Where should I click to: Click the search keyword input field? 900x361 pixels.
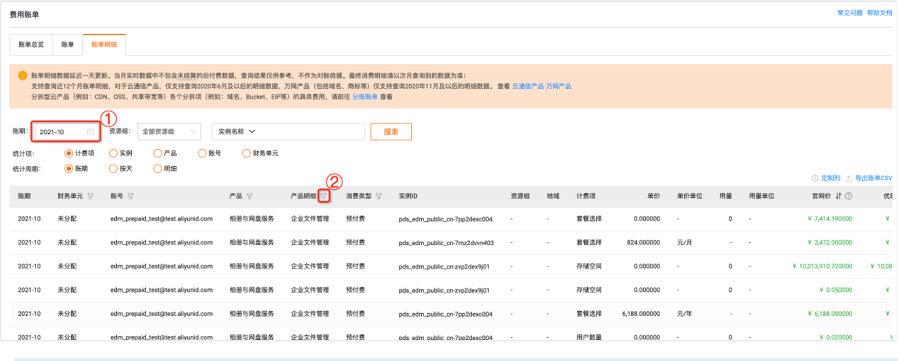313,131
